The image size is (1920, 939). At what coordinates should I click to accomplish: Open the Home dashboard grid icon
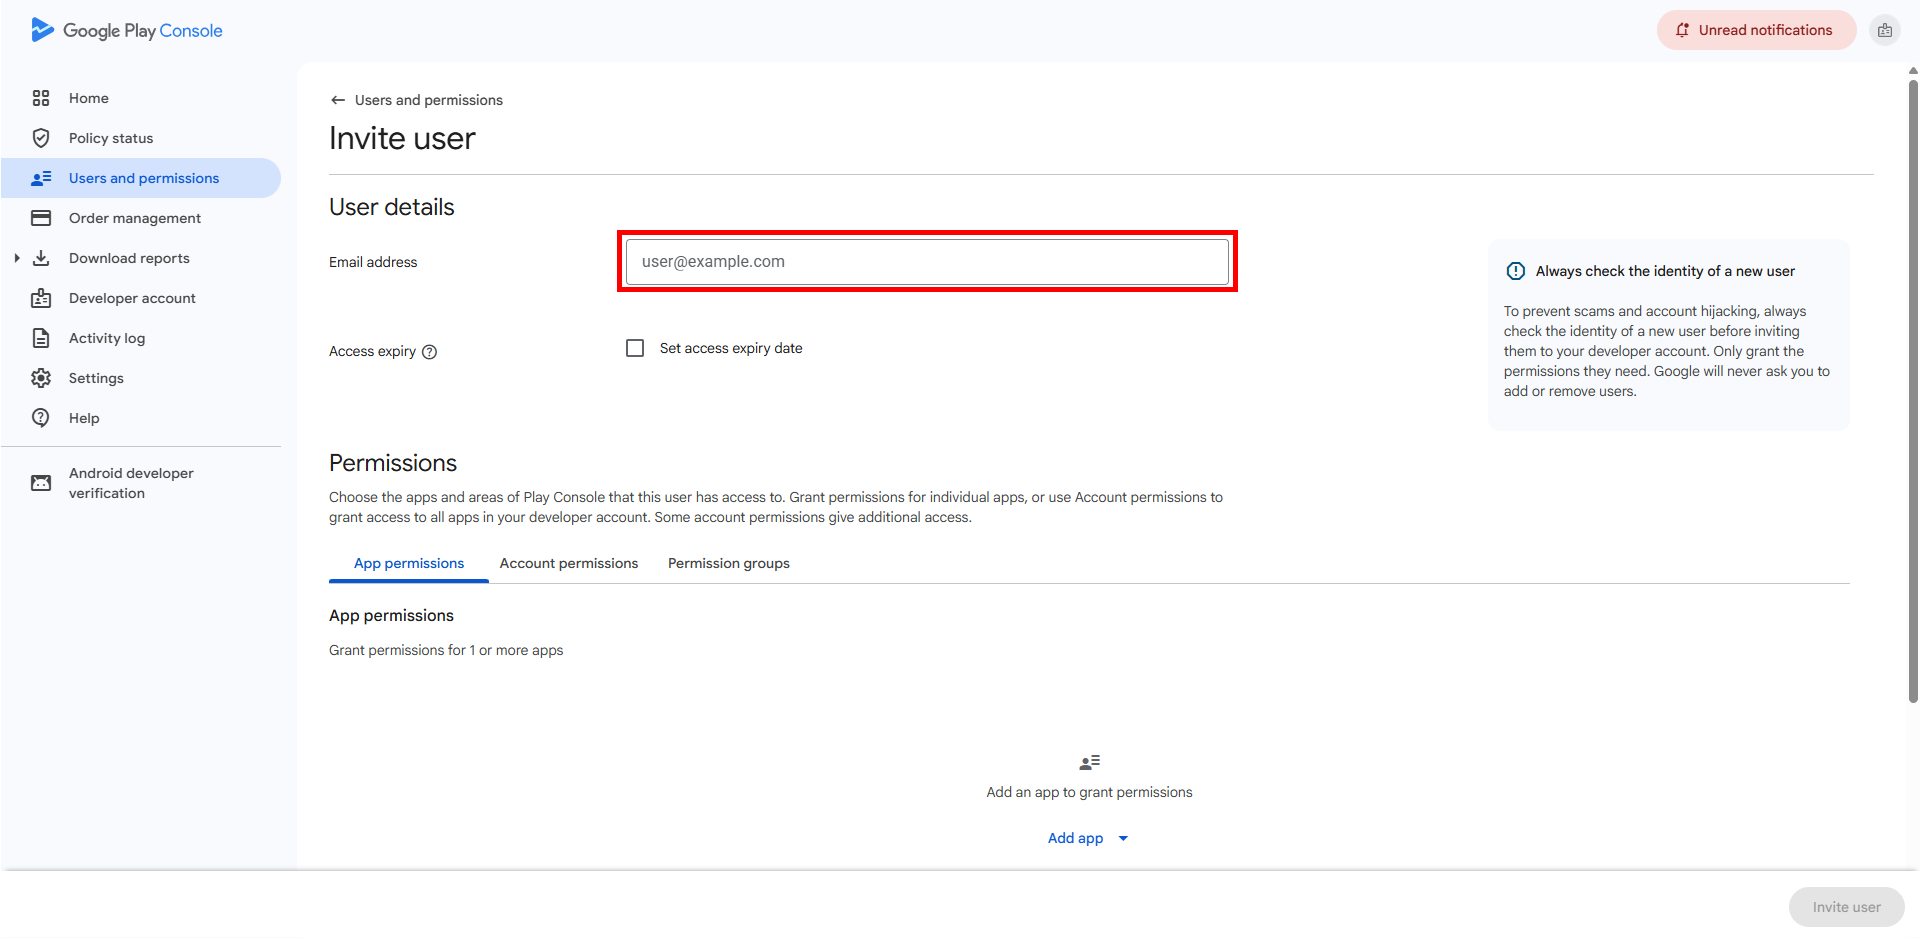tap(41, 98)
